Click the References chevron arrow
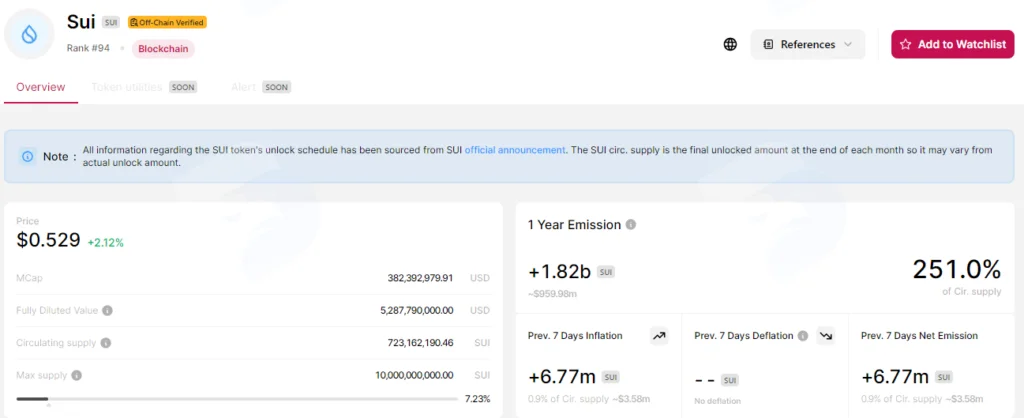The width and height of the screenshot is (1024, 418). [x=848, y=44]
